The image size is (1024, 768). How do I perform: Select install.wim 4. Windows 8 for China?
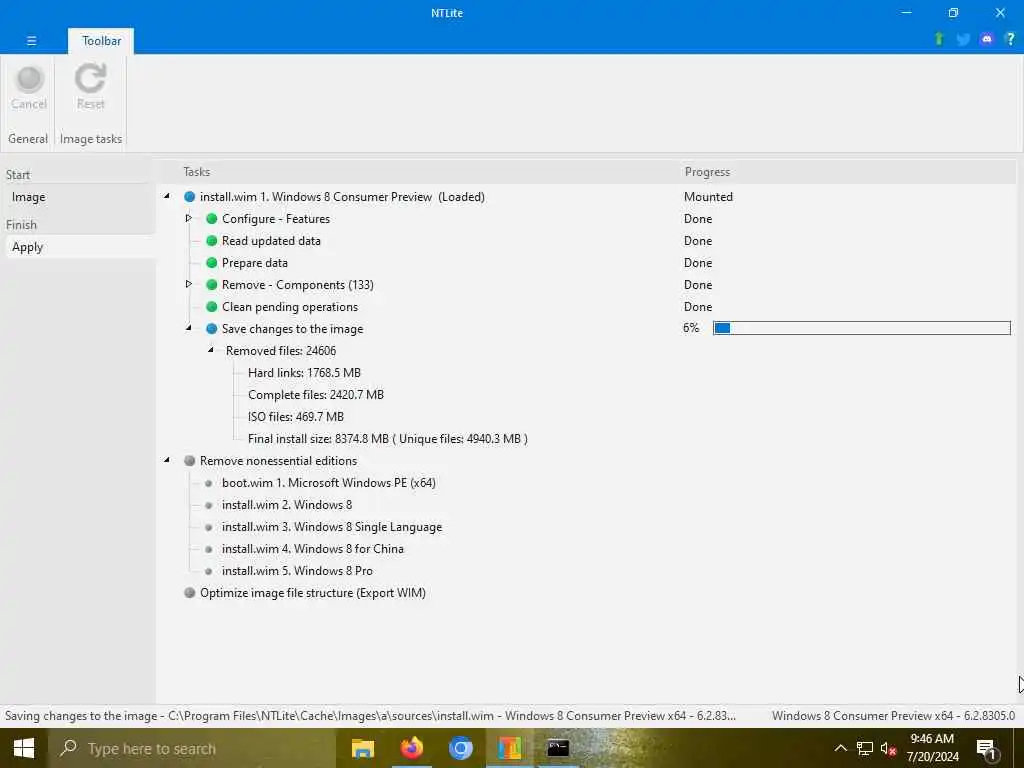[313, 549]
